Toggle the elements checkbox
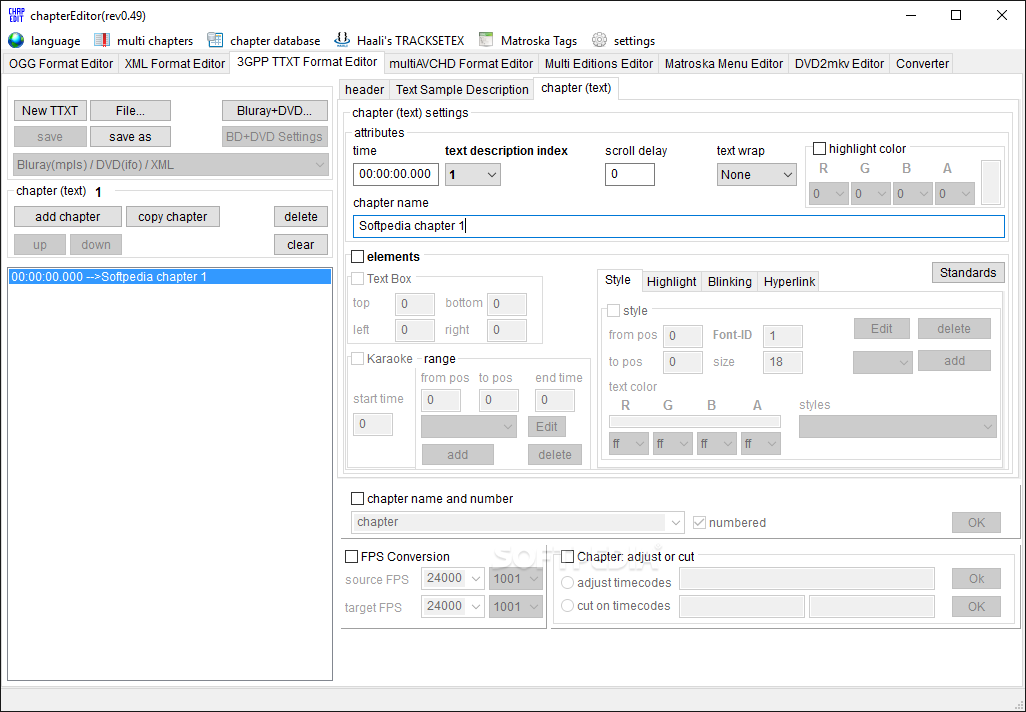The image size is (1026, 712). 357,257
